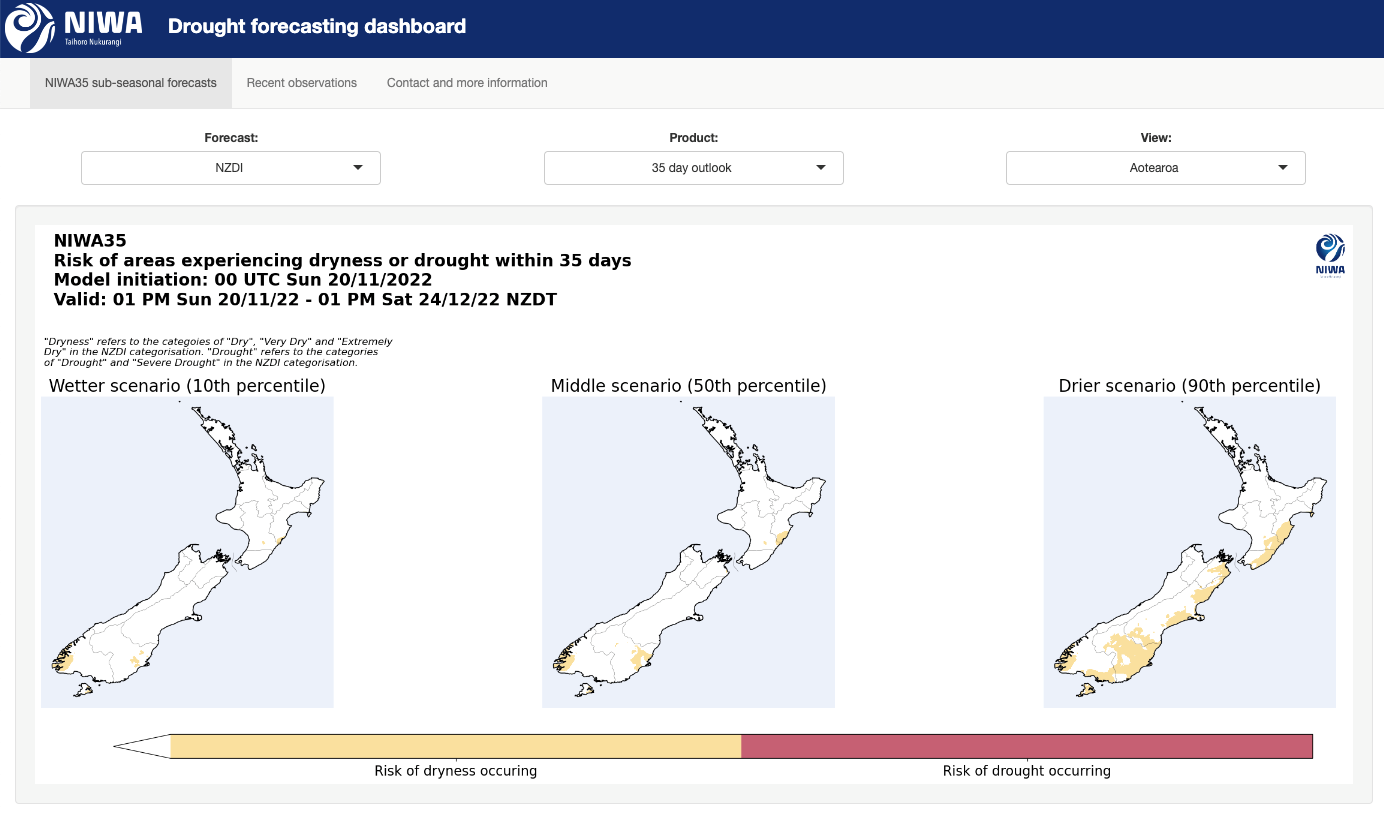1384x831 pixels.
Task: Click the red drought segment of the legend bar
Action: pos(1027,745)
